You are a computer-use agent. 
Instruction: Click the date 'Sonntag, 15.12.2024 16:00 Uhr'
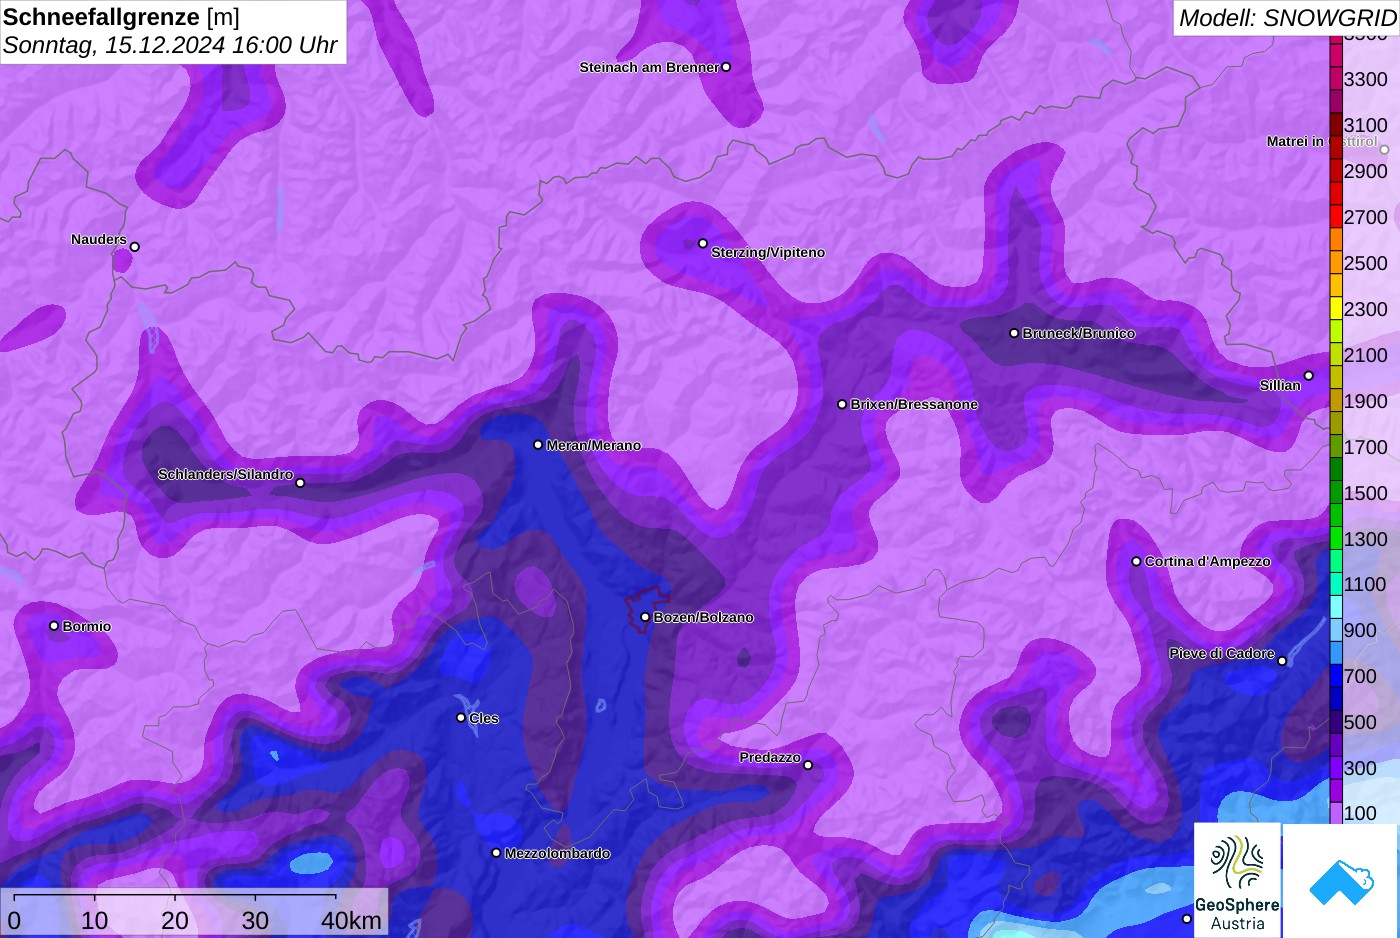[x=170, y=46]
